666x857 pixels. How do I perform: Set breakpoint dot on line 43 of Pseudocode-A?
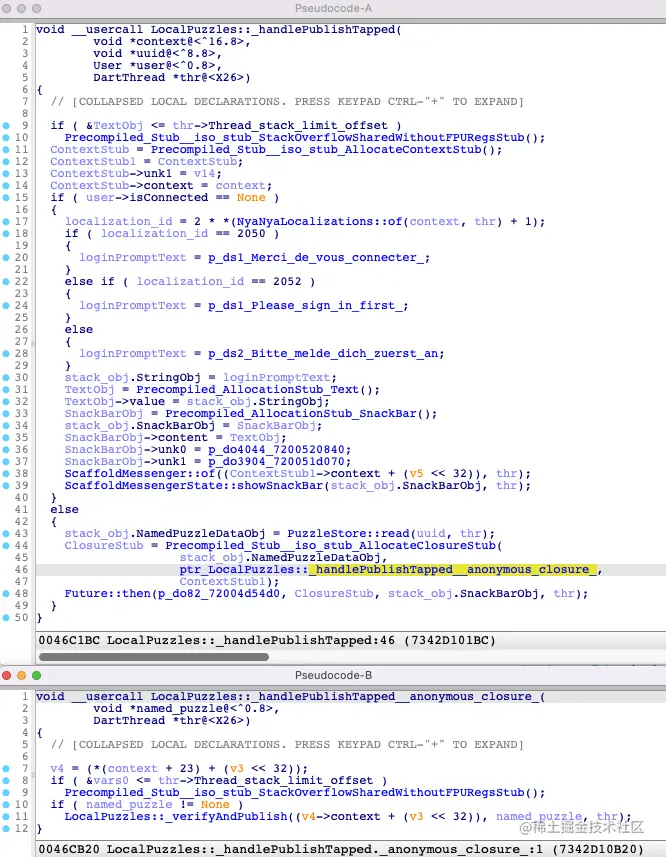6,533
